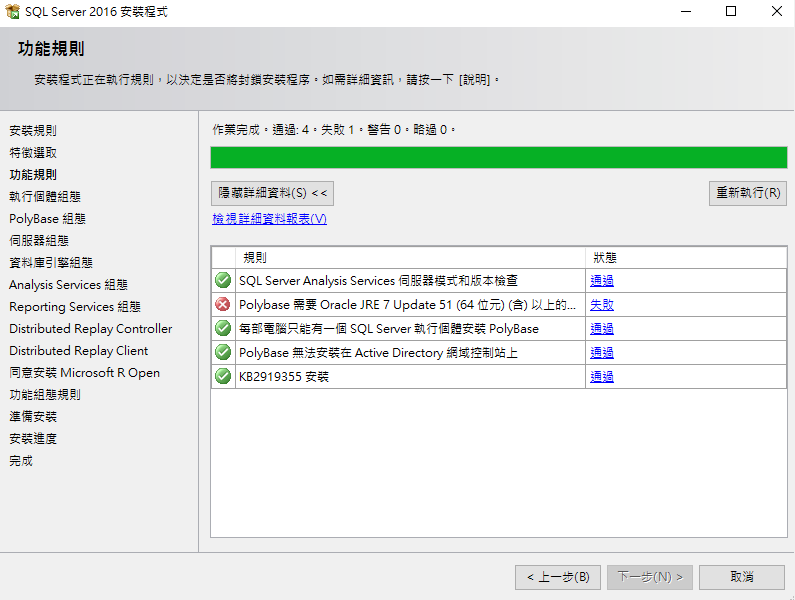Screen dimensions: 795x600
Task: Select PolyBase 組態 step in sidebar
Action: pos(47,219)
